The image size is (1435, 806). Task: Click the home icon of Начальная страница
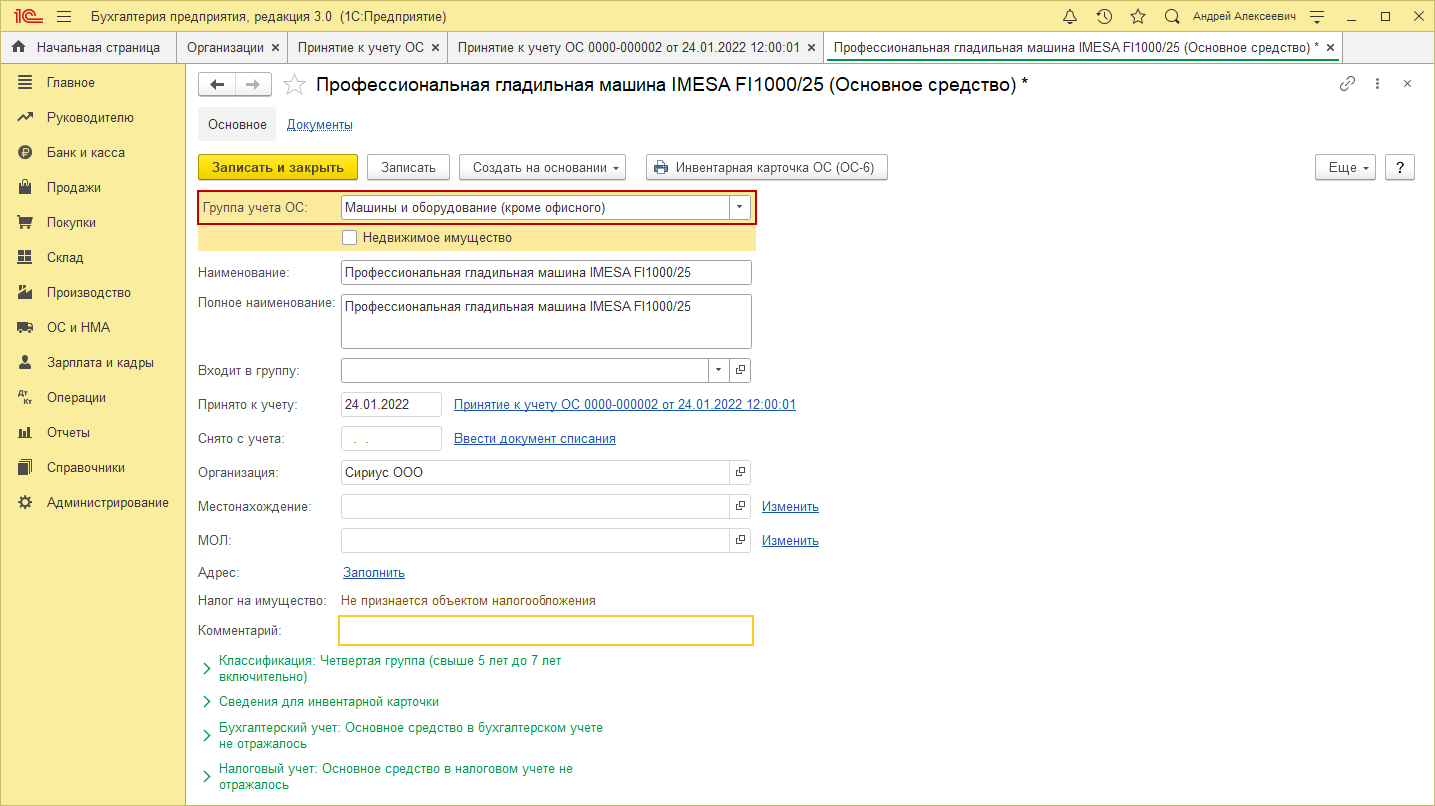(18, 47)
